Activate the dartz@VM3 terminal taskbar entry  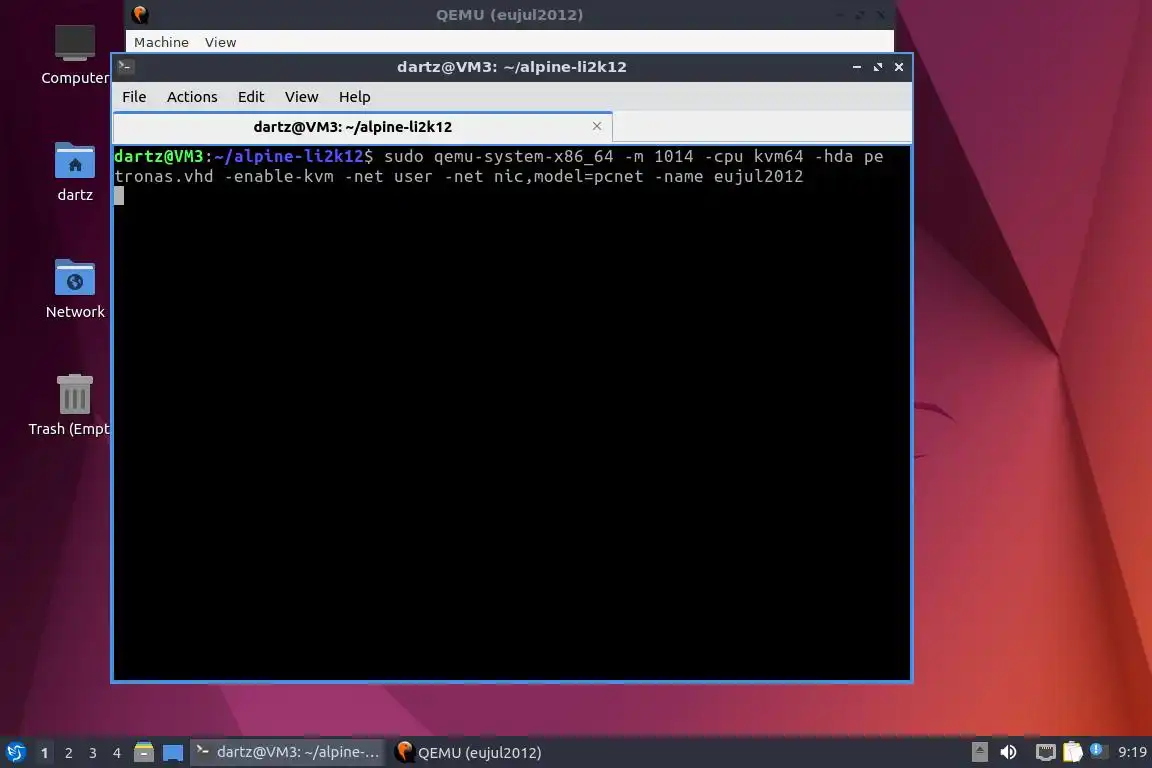point(287,752)
